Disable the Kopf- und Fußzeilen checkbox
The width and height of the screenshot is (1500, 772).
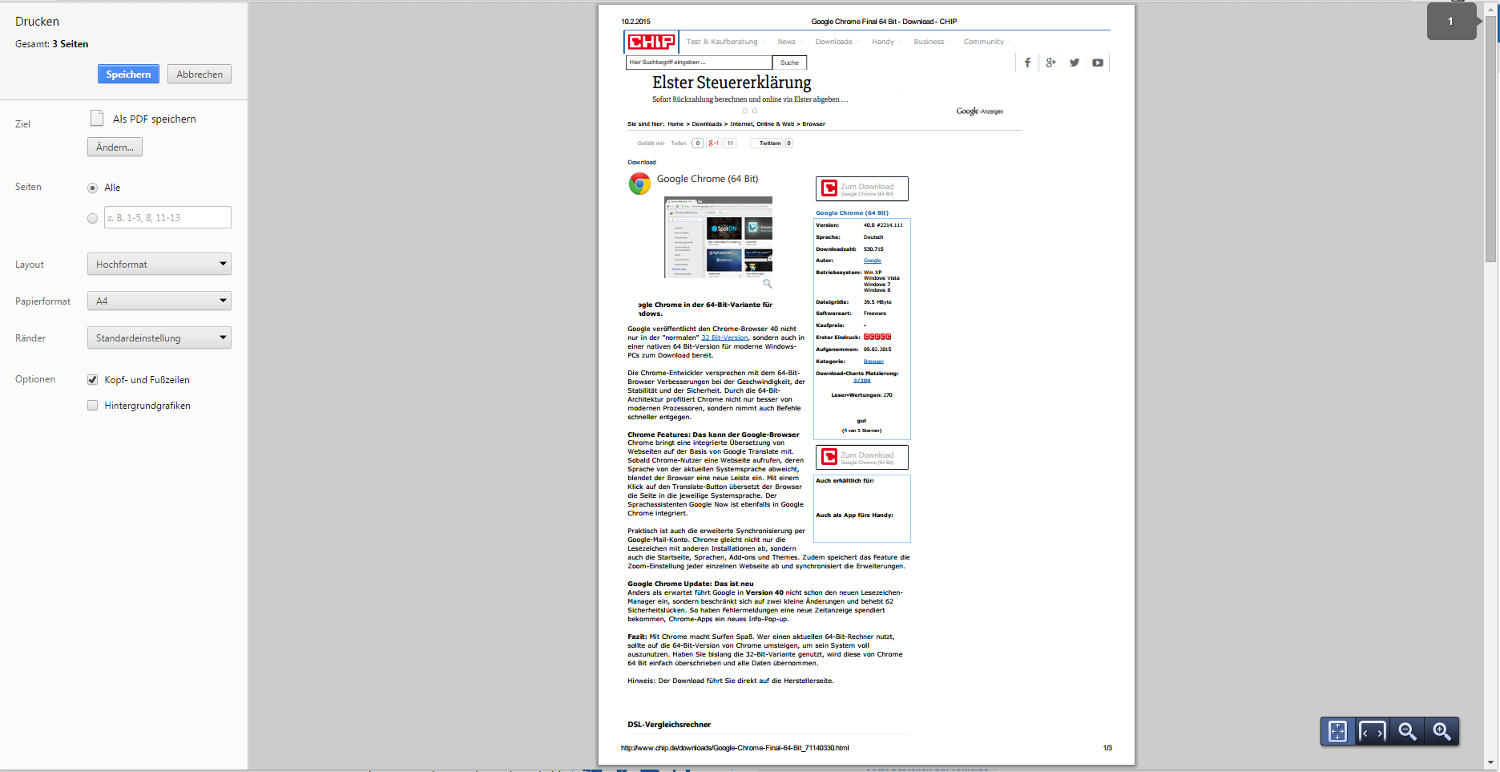[x=93, y=380]
